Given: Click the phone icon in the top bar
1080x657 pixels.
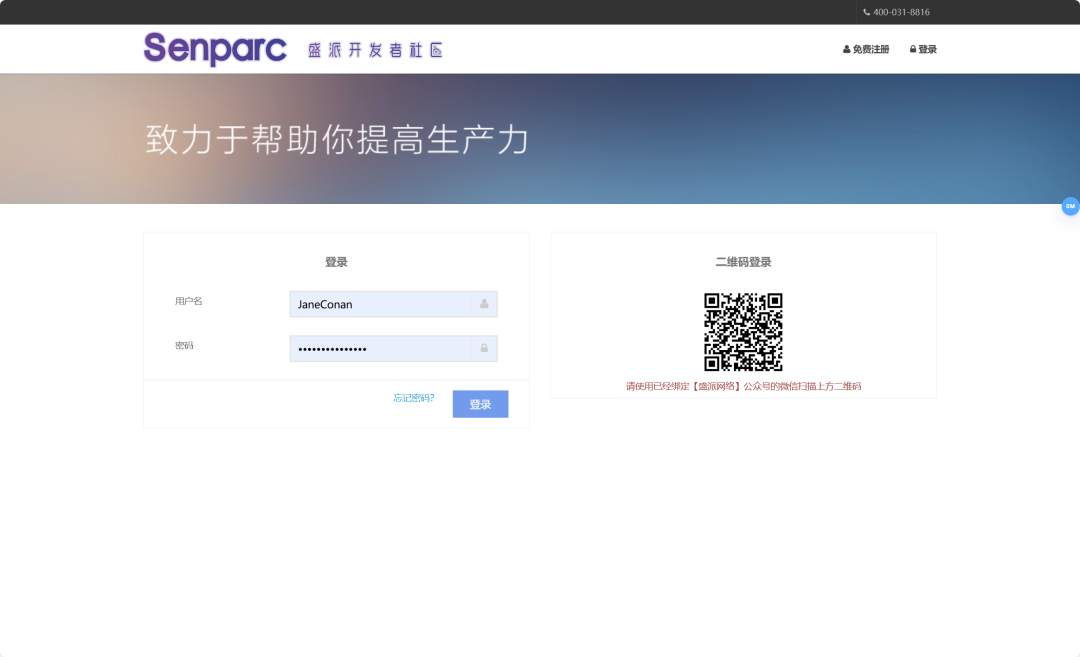Looking at the screenshot, I should coord(867,12).
